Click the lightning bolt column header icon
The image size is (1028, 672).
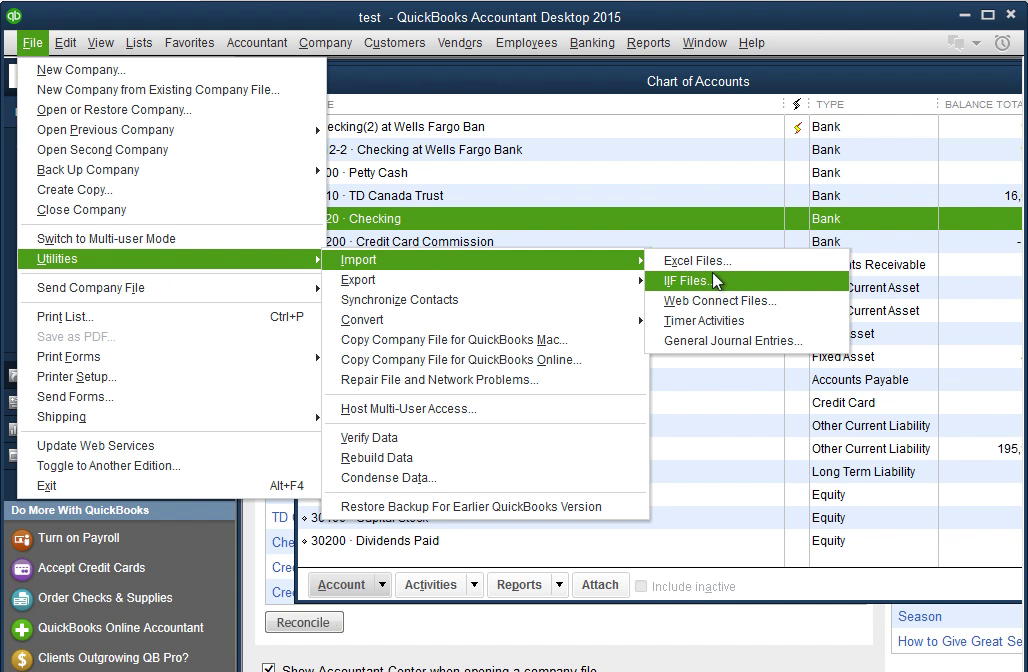point(797,104)
